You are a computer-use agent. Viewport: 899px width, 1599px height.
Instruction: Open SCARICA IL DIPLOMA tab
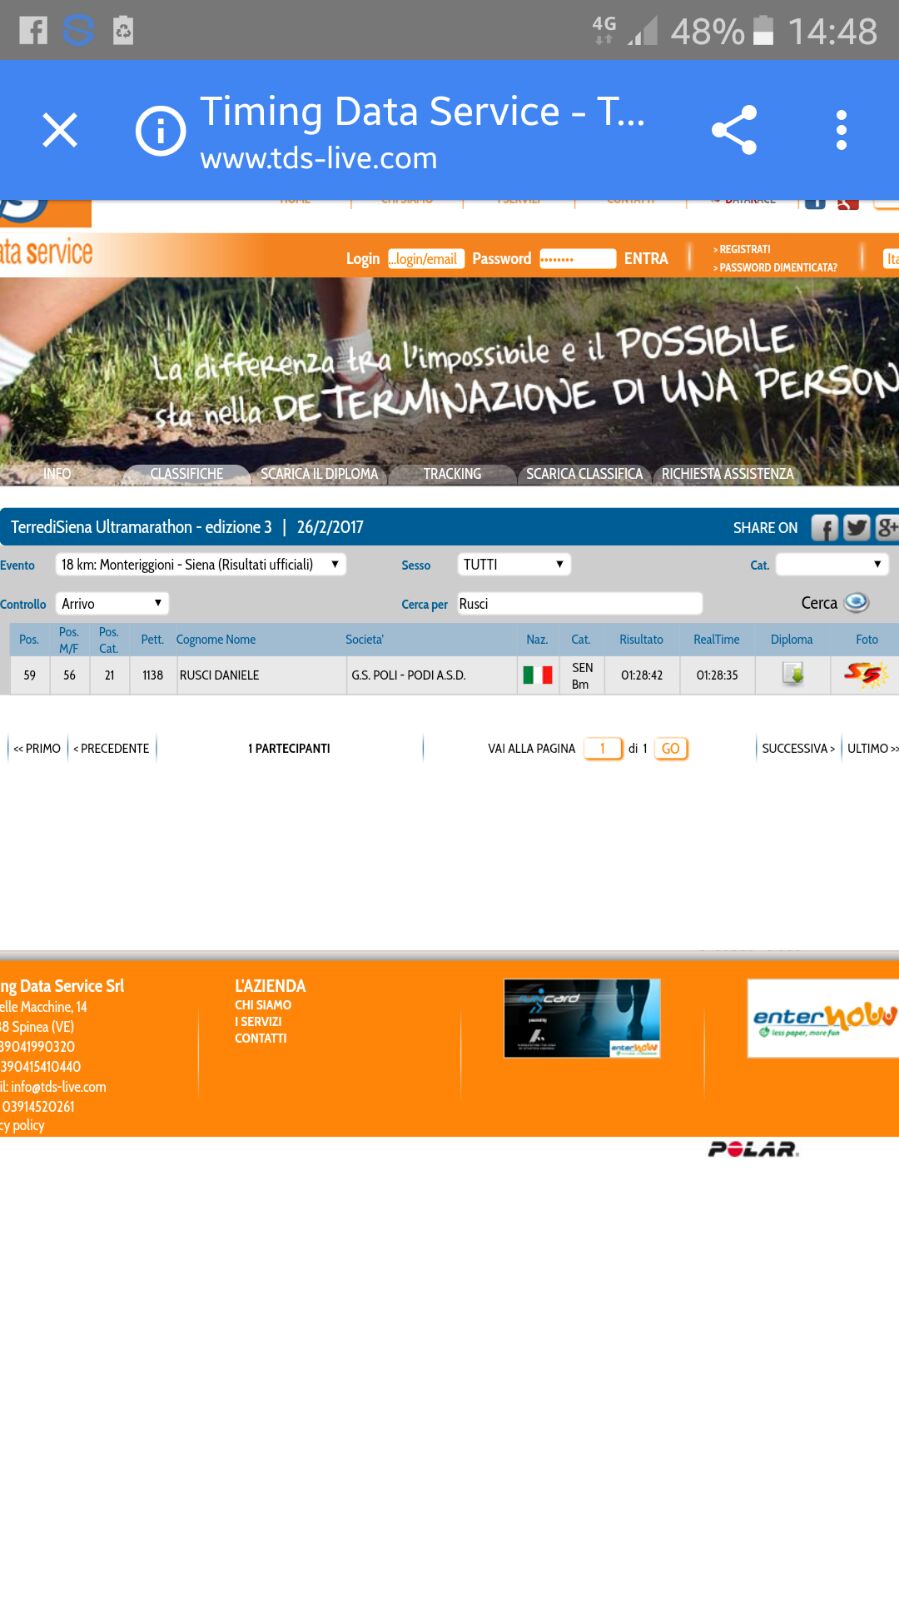pos(319,474)
